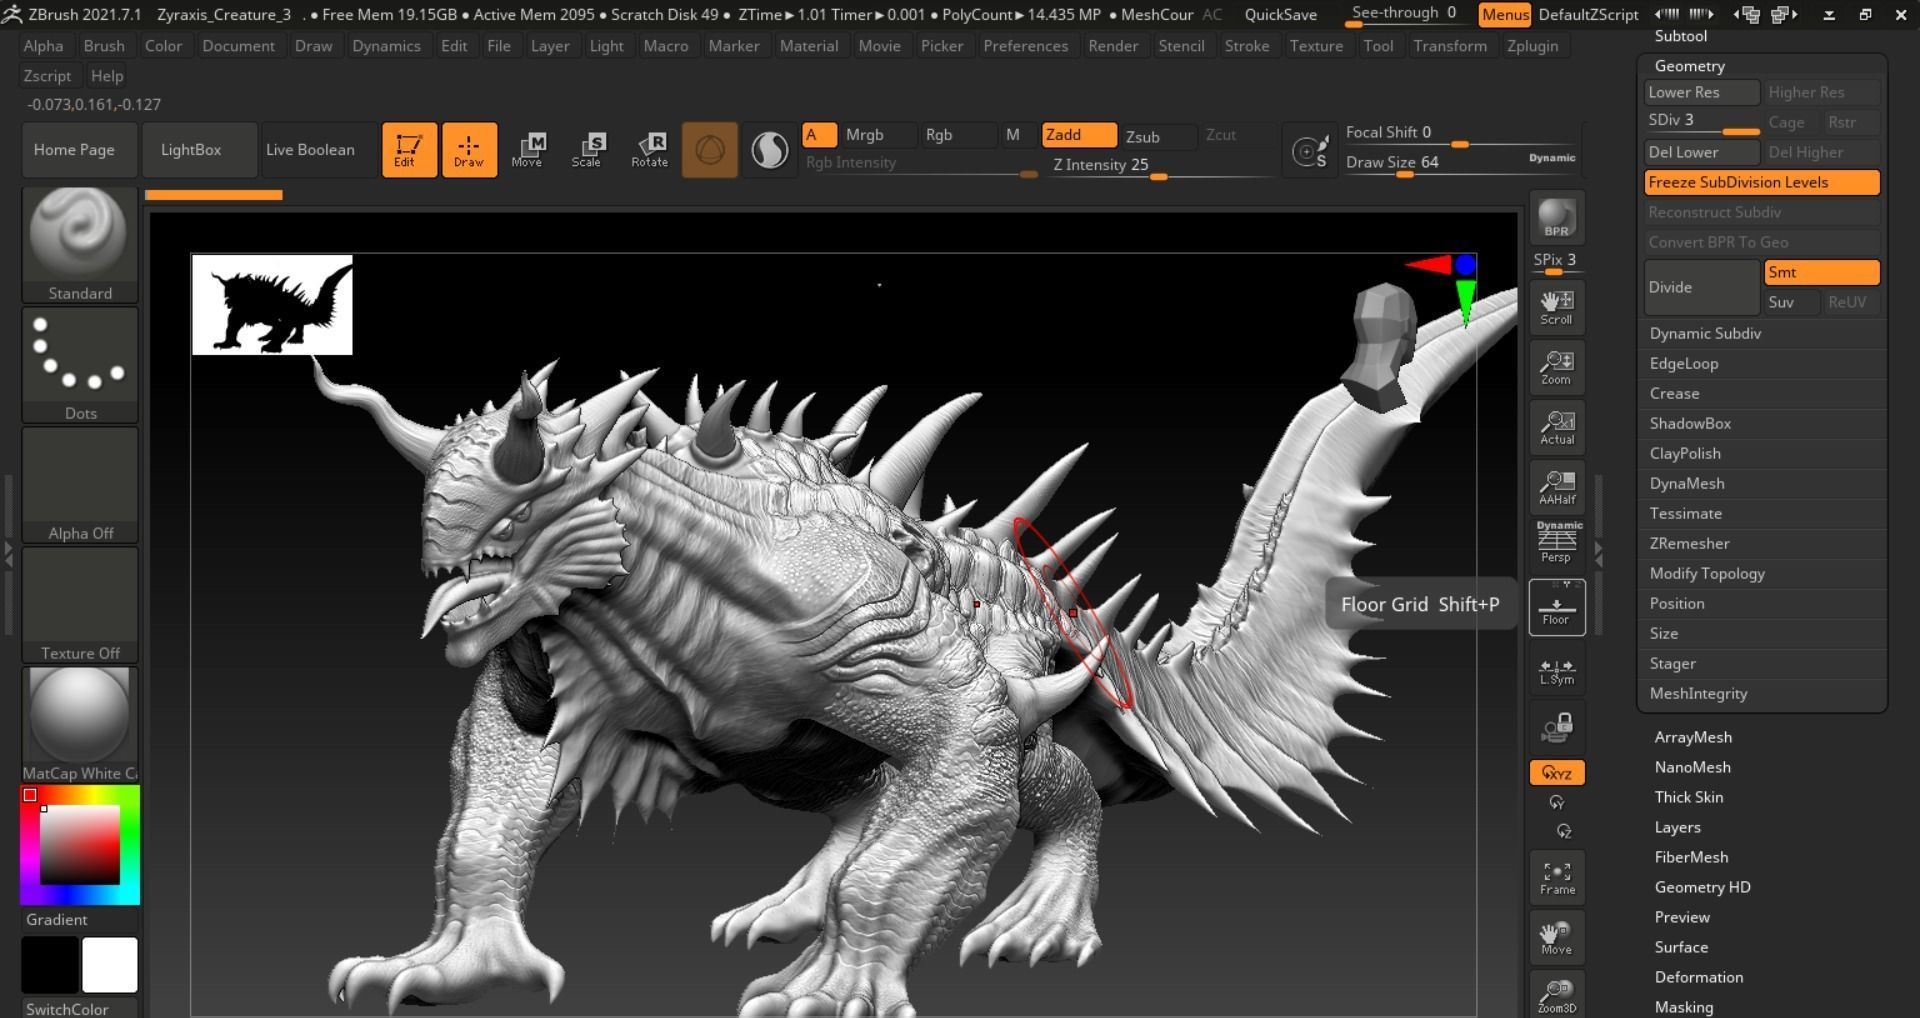Click the AAHalf view icon
Image resolution: width=1920 pixels, height=1018 pixels.
1557,488
